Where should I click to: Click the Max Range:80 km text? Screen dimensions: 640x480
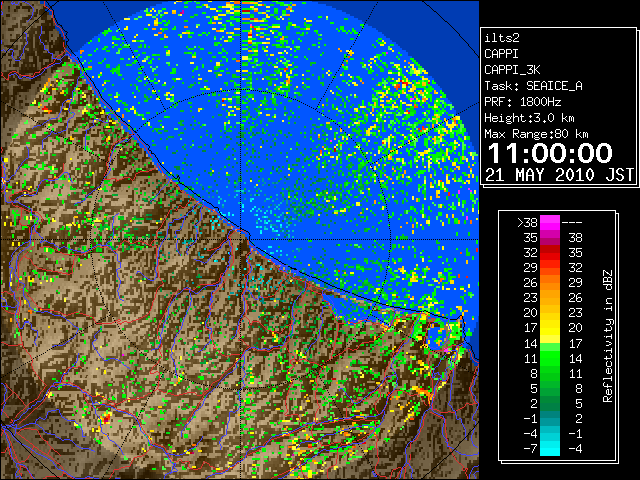(536, 134)
